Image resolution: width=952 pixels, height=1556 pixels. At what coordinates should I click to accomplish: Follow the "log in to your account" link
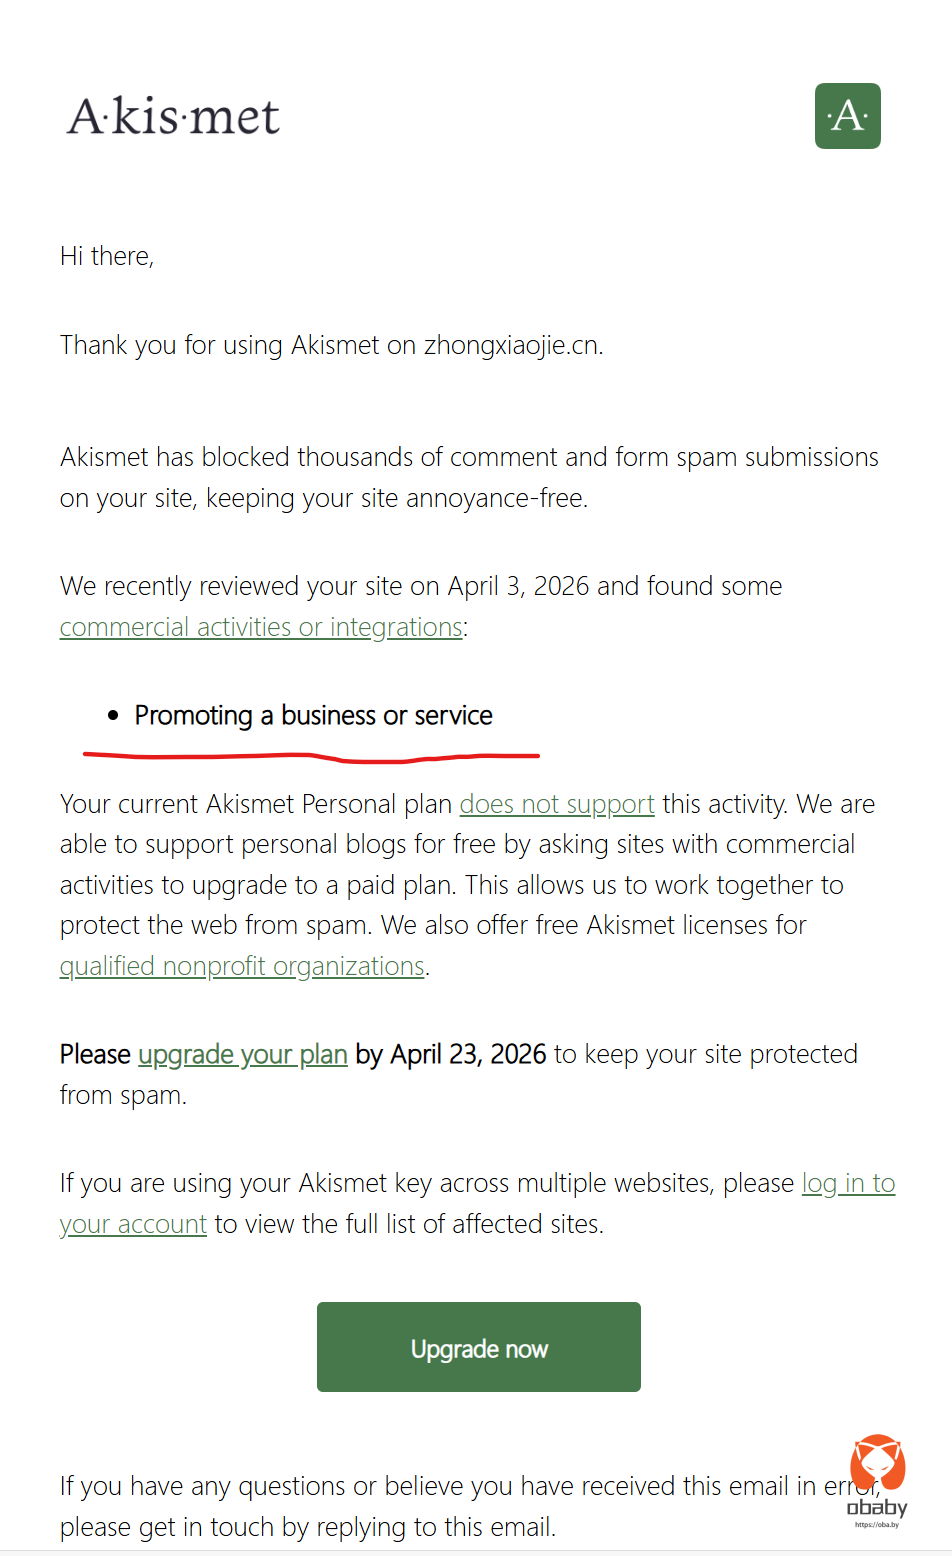847,1184
